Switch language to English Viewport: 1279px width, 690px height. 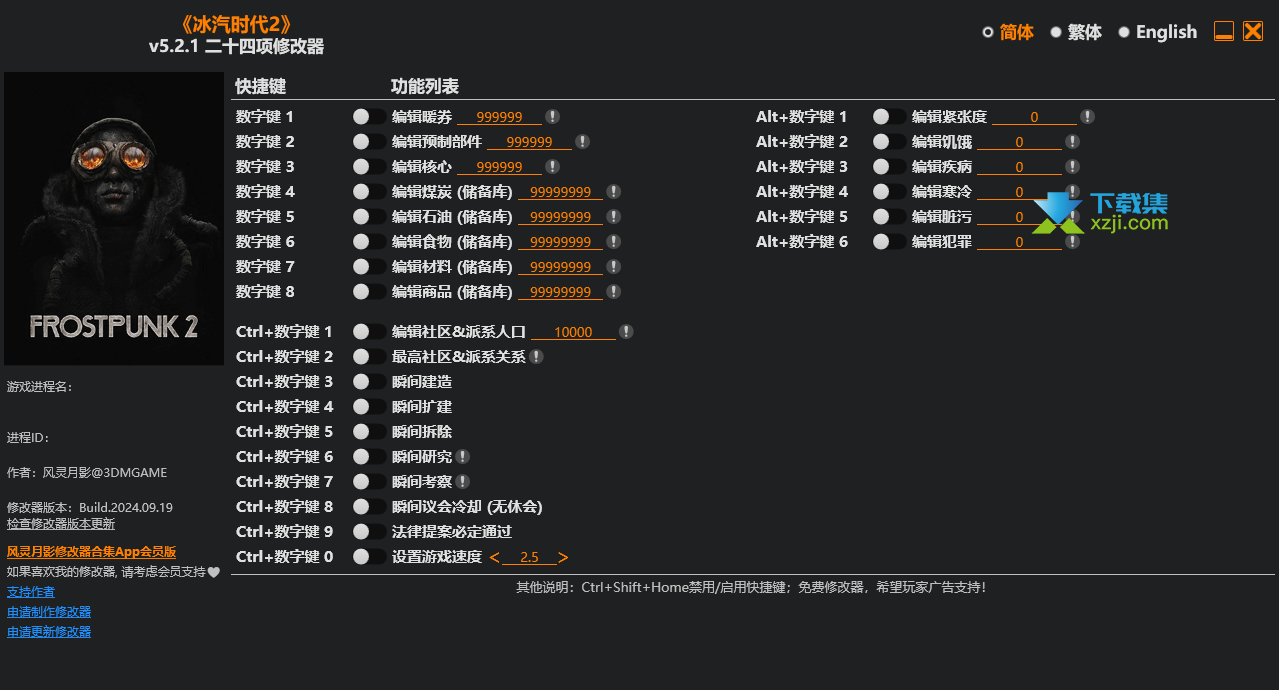1158,32
